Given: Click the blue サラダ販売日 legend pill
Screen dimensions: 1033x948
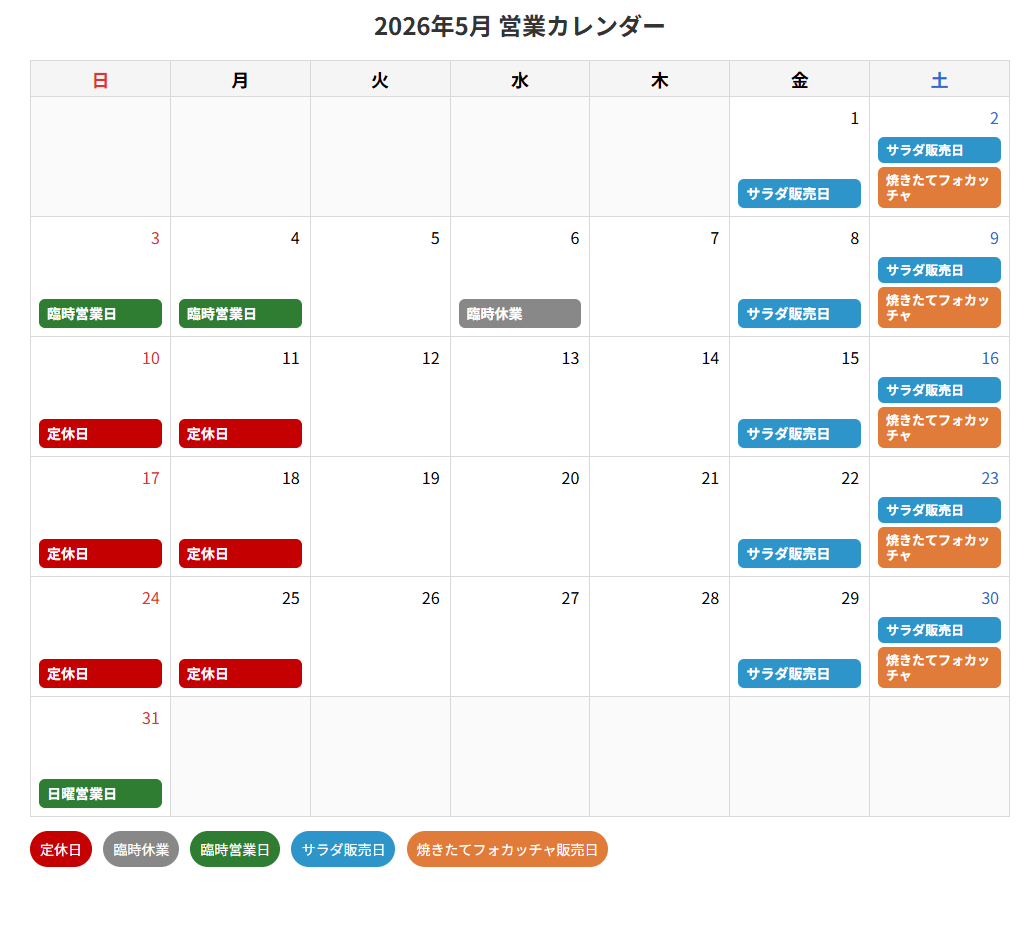Looking at the screenshot, I should pyautogui.click(x=343, y=849).
